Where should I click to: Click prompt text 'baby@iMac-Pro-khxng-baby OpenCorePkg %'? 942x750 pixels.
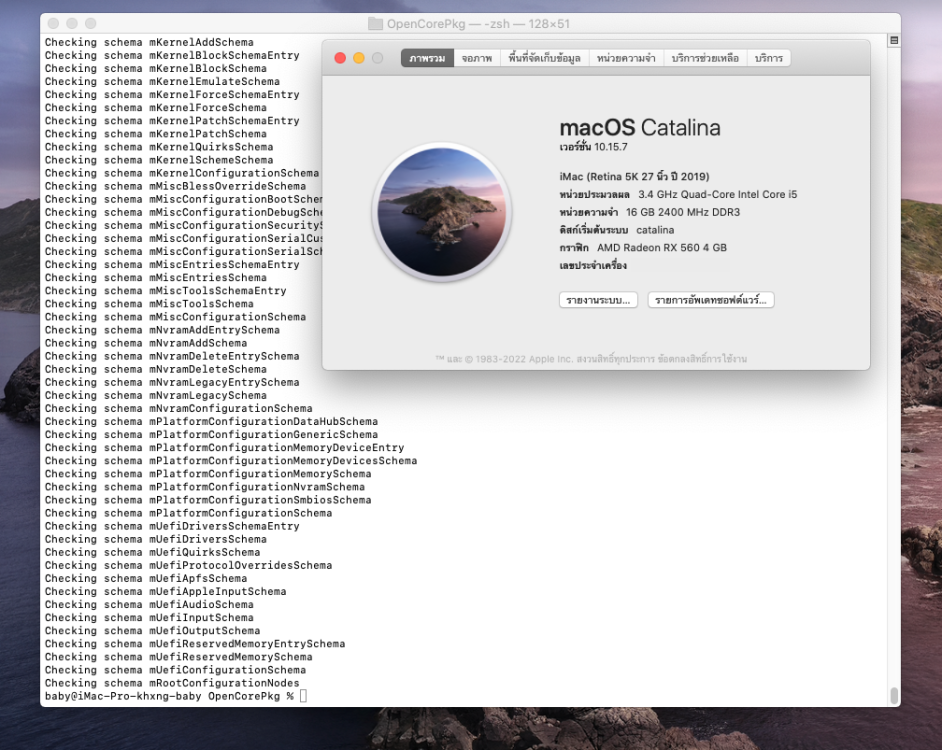click(x=169, y=696)
